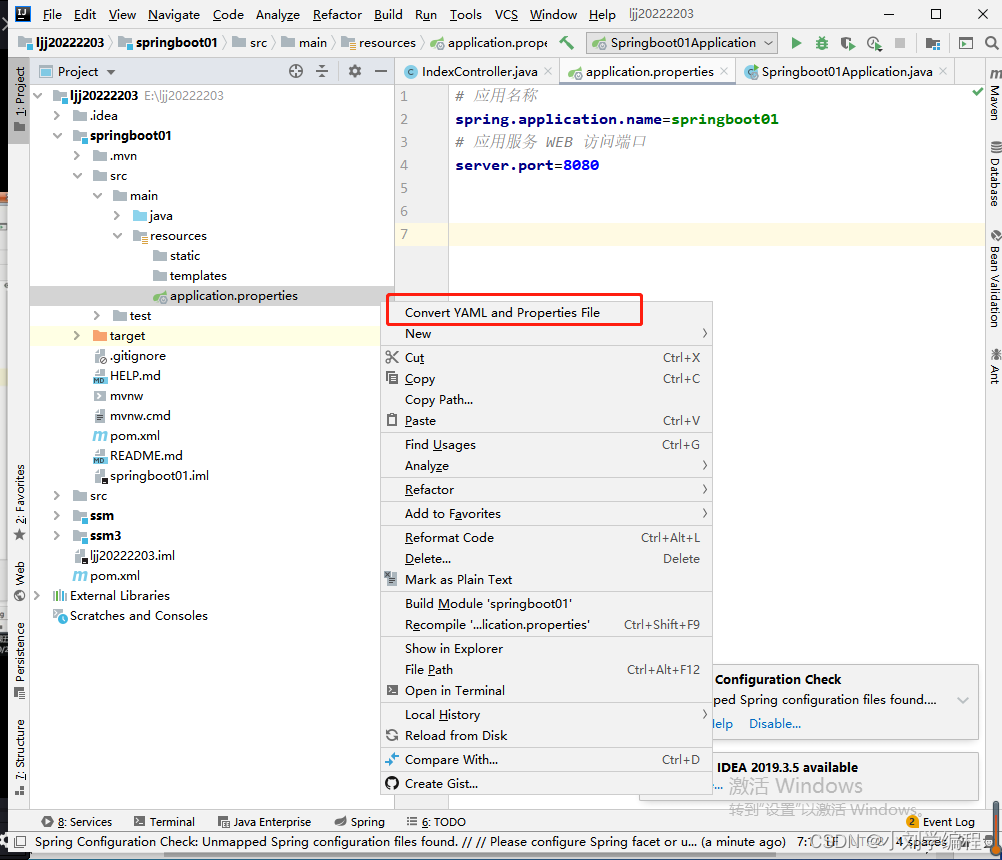Open the Services tool window
Image resolution: width=1002 pixels, height=860 pixels.
[x=77, y=822]
